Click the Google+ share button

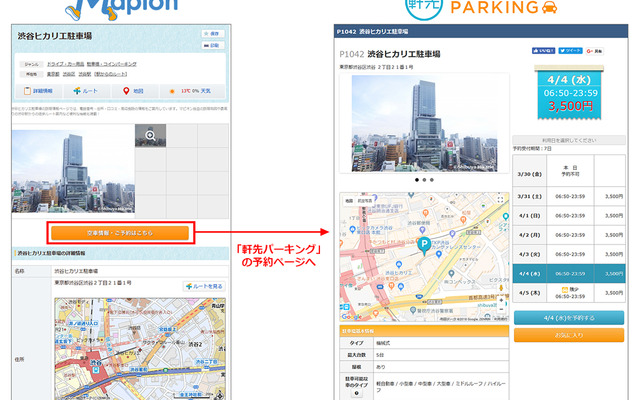pyautogui.click(x=594, y=51)
